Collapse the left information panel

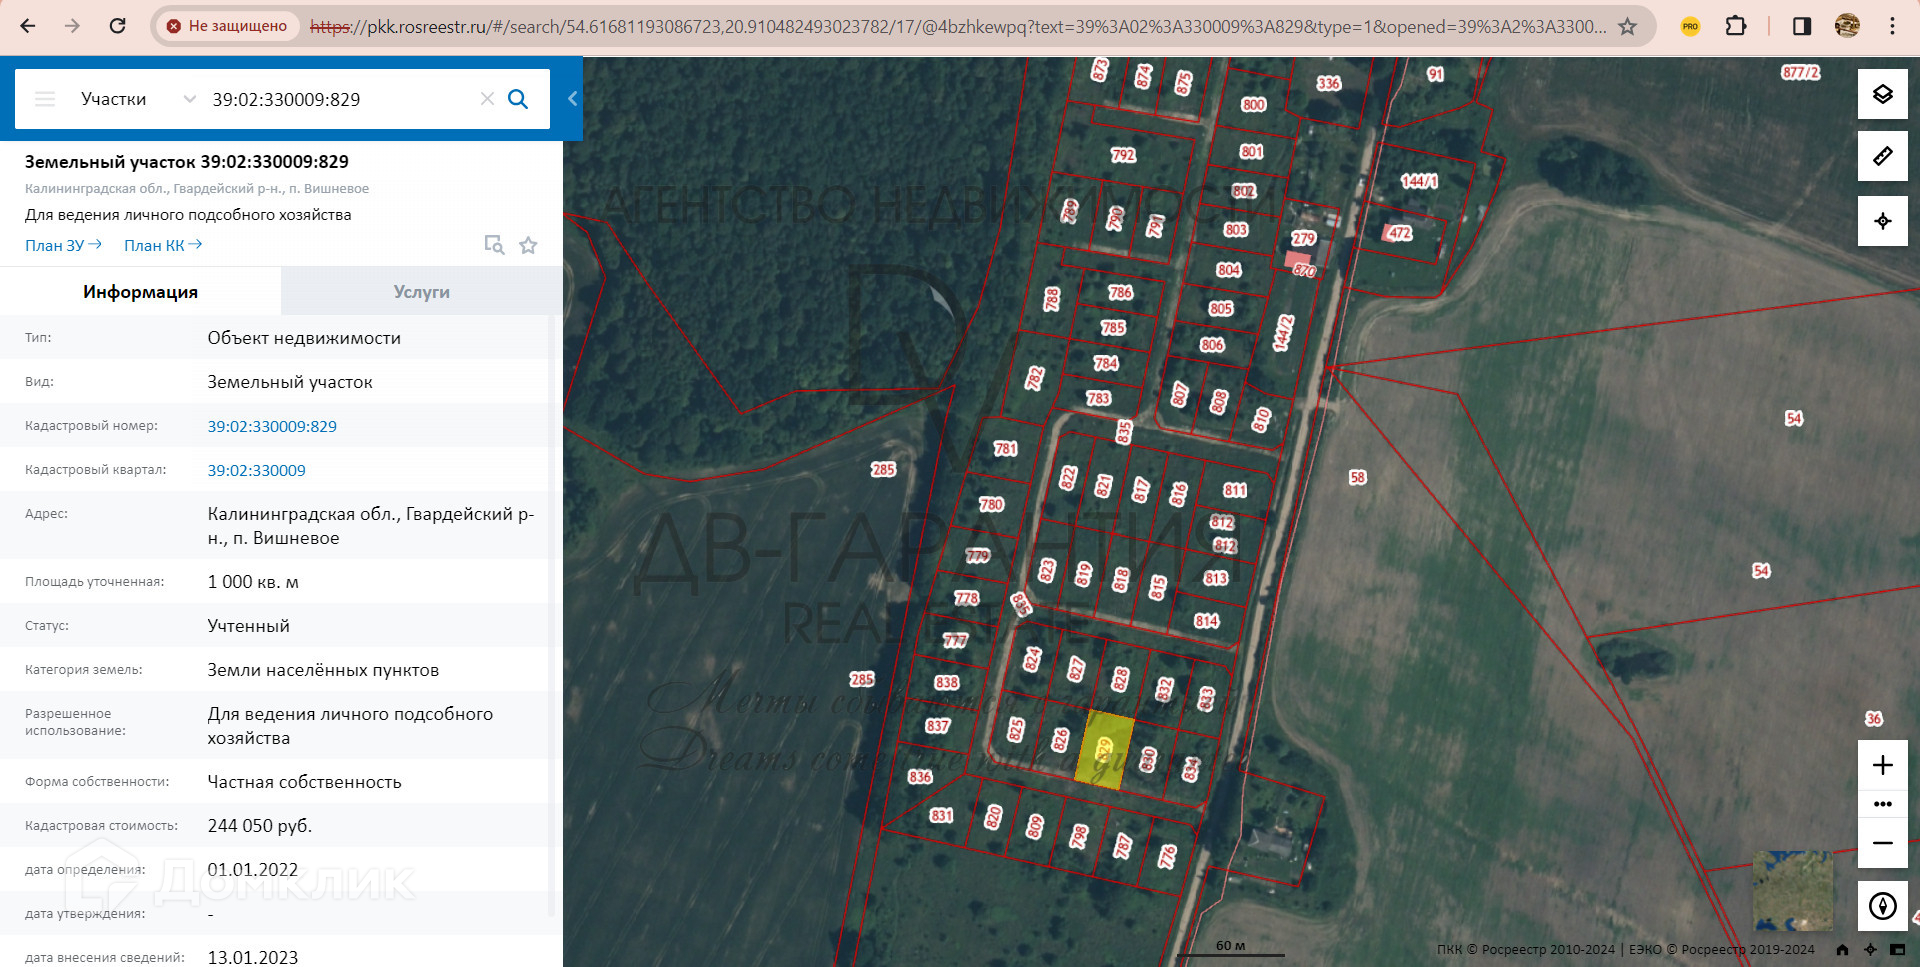[x=572, y=98]
